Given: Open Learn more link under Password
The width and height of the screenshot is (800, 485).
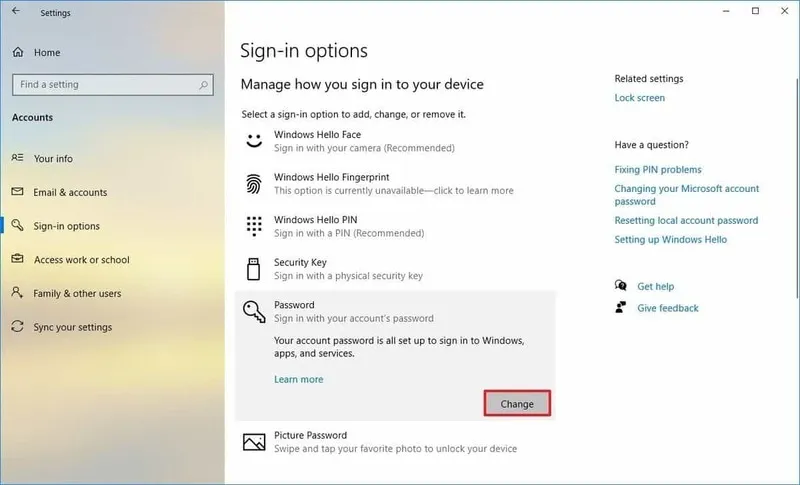Looking at the screenshot, I should 298,379.
